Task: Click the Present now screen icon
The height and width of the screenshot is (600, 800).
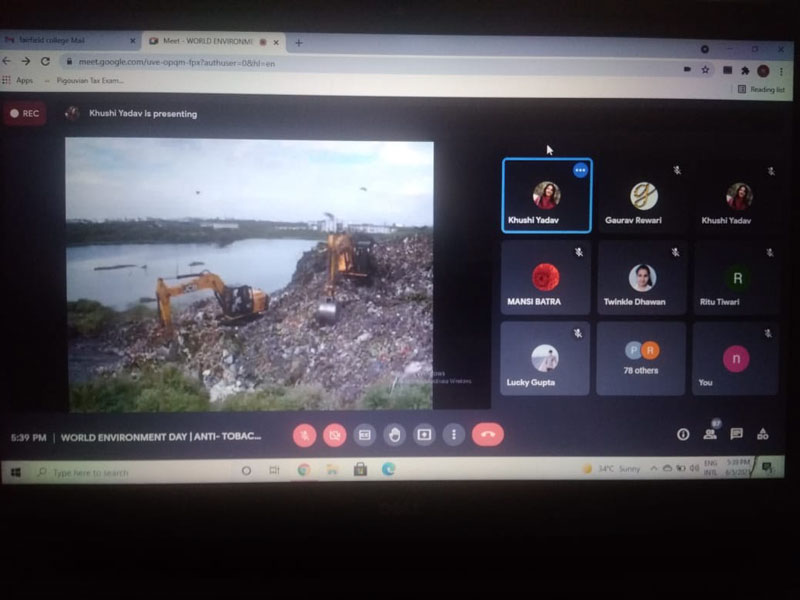Action: click(424, 435)
